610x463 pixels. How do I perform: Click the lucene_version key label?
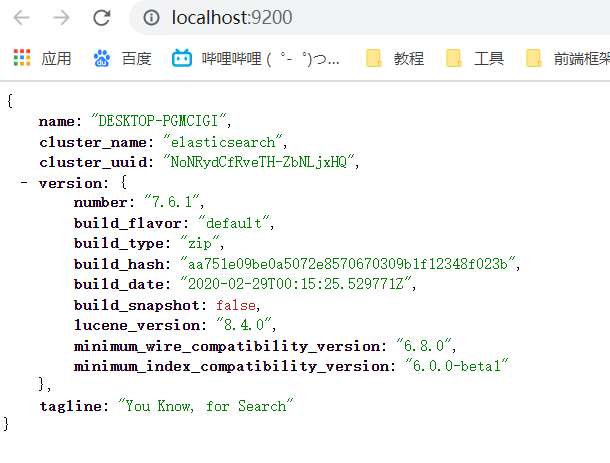137,325
